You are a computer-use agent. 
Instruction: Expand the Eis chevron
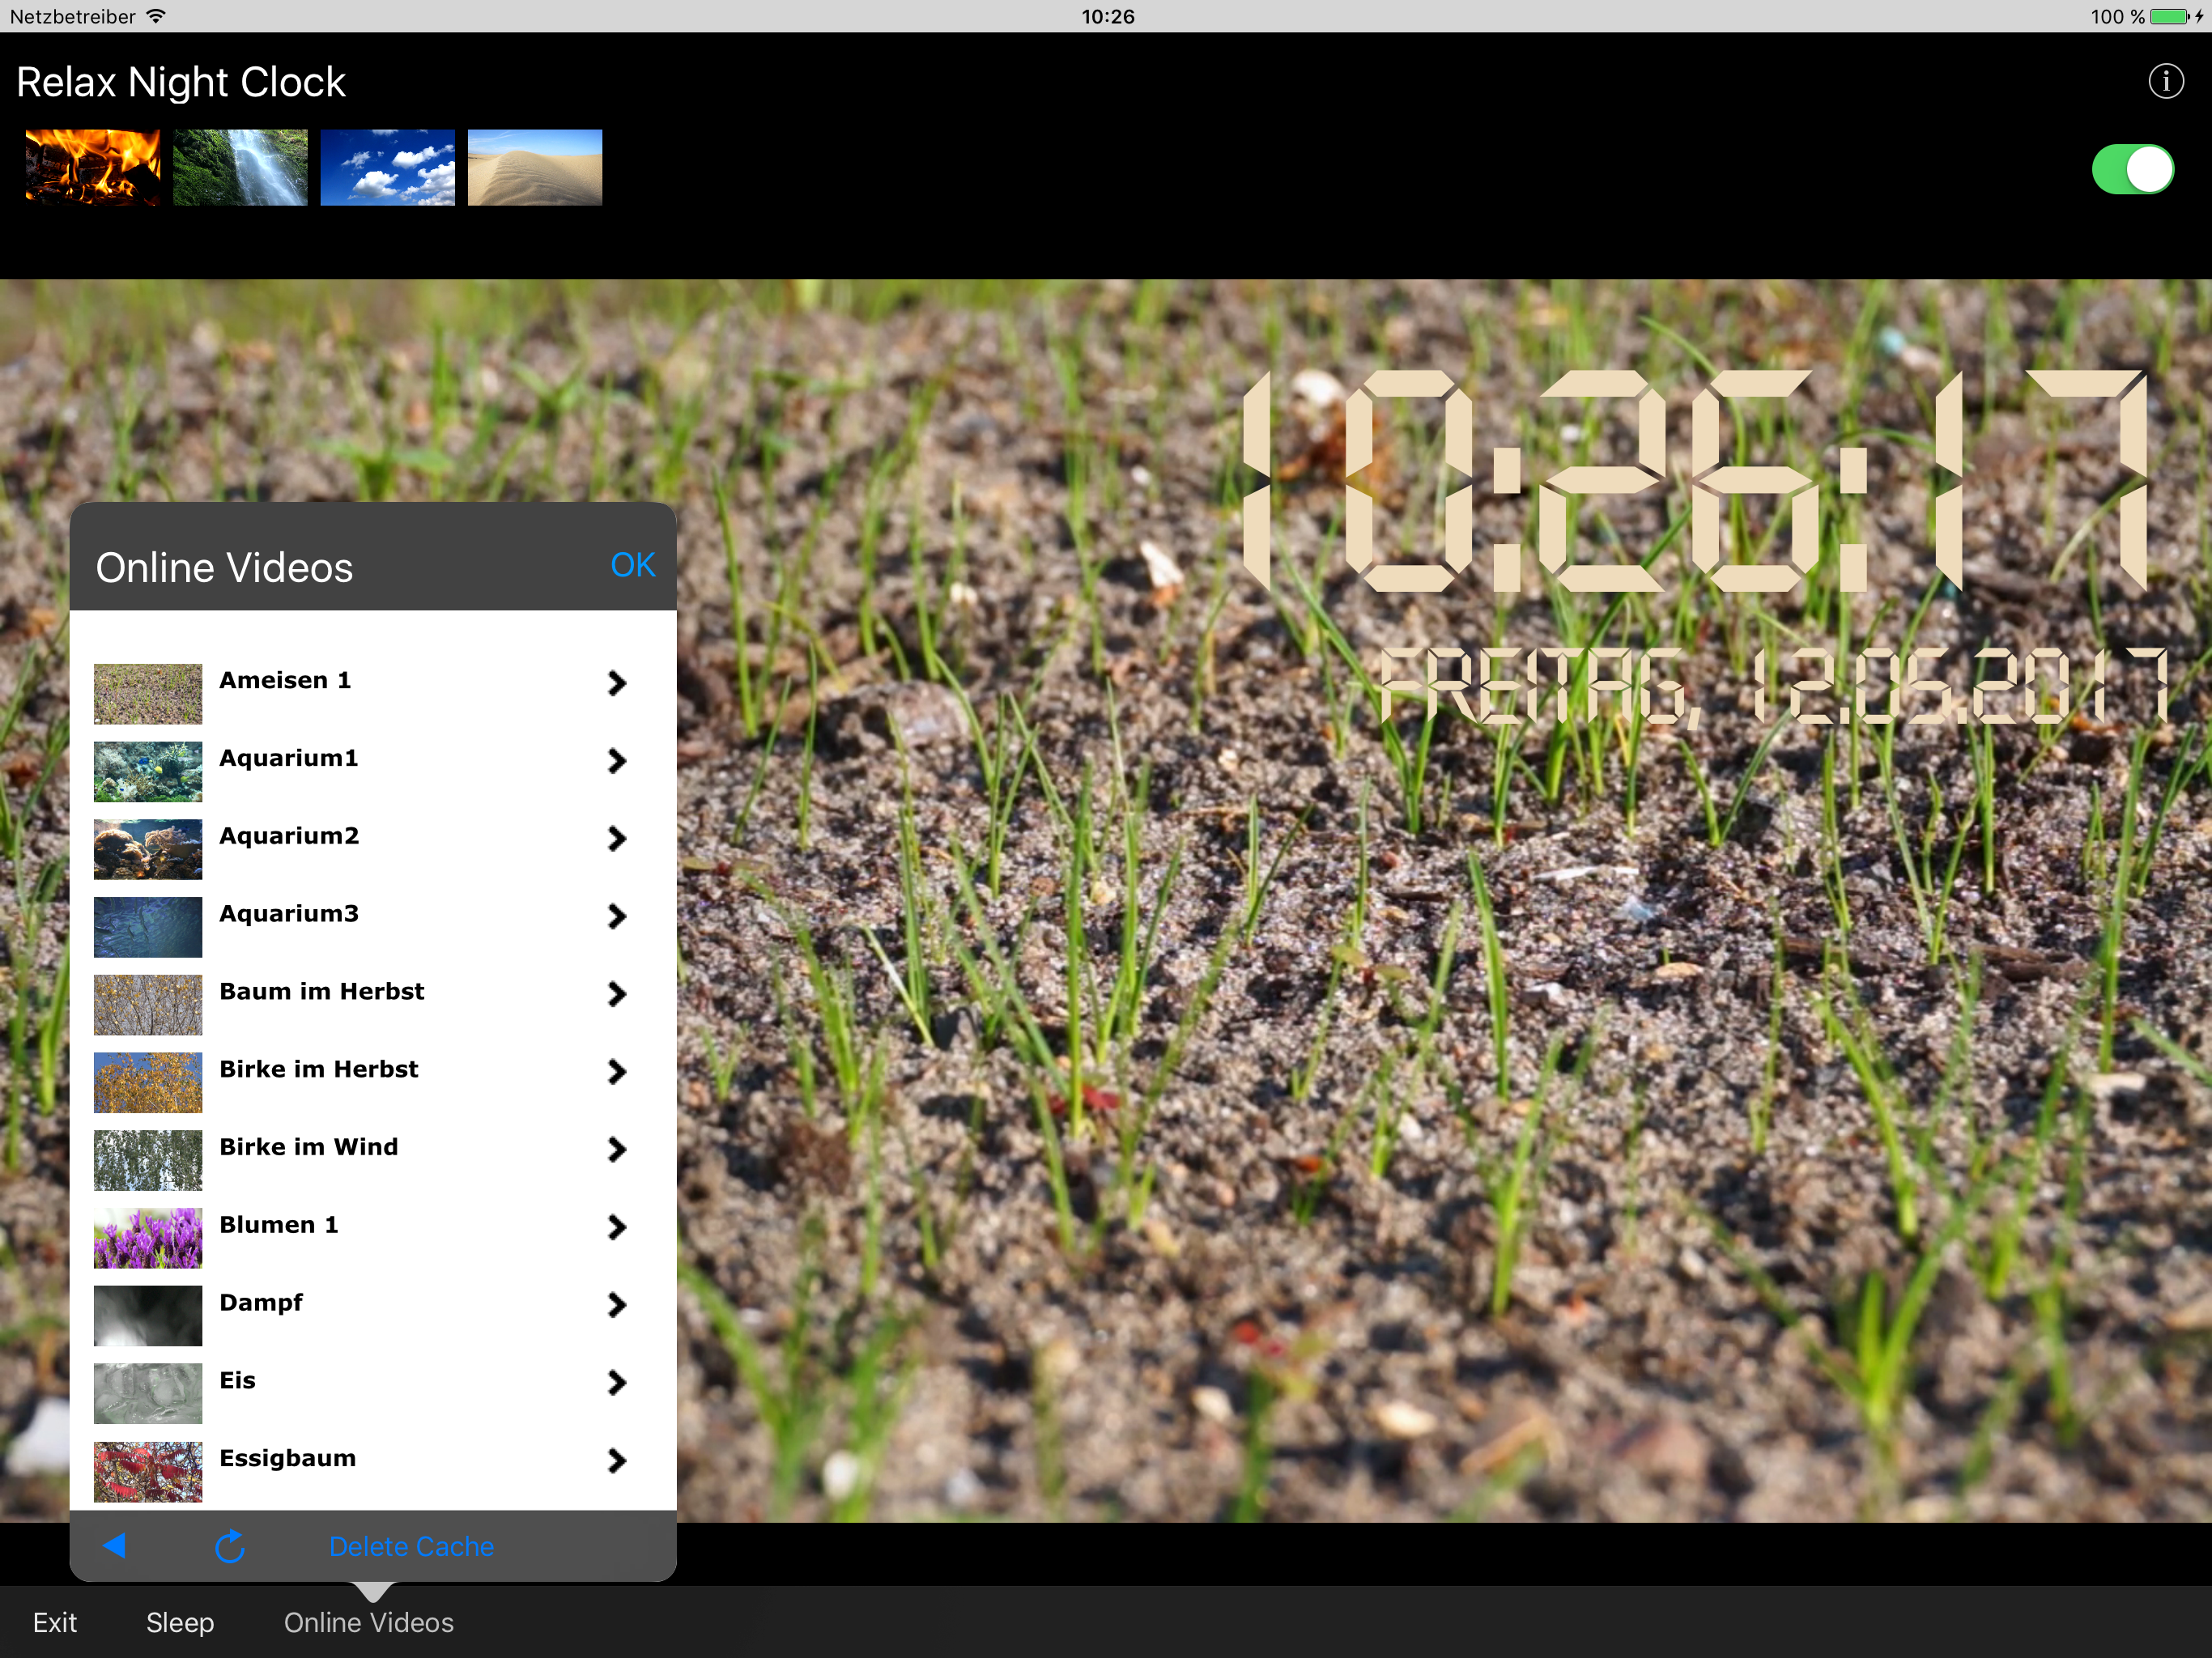(x=617, y=1383)
